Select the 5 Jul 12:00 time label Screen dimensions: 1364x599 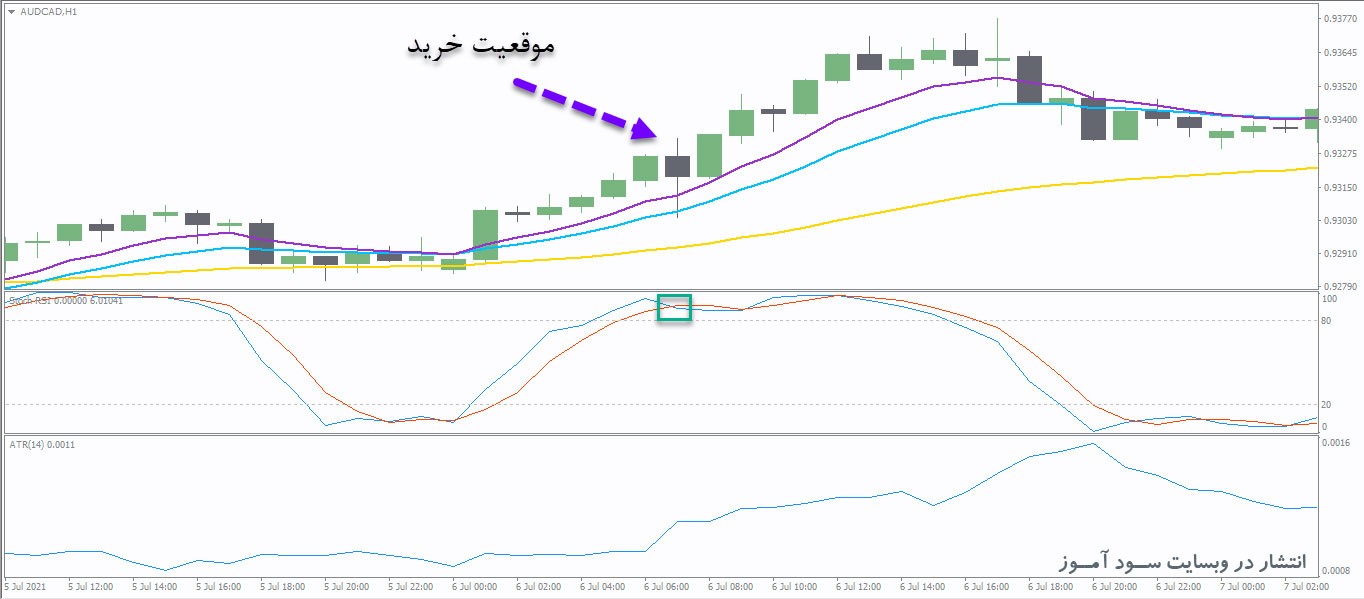click(90, 586)
